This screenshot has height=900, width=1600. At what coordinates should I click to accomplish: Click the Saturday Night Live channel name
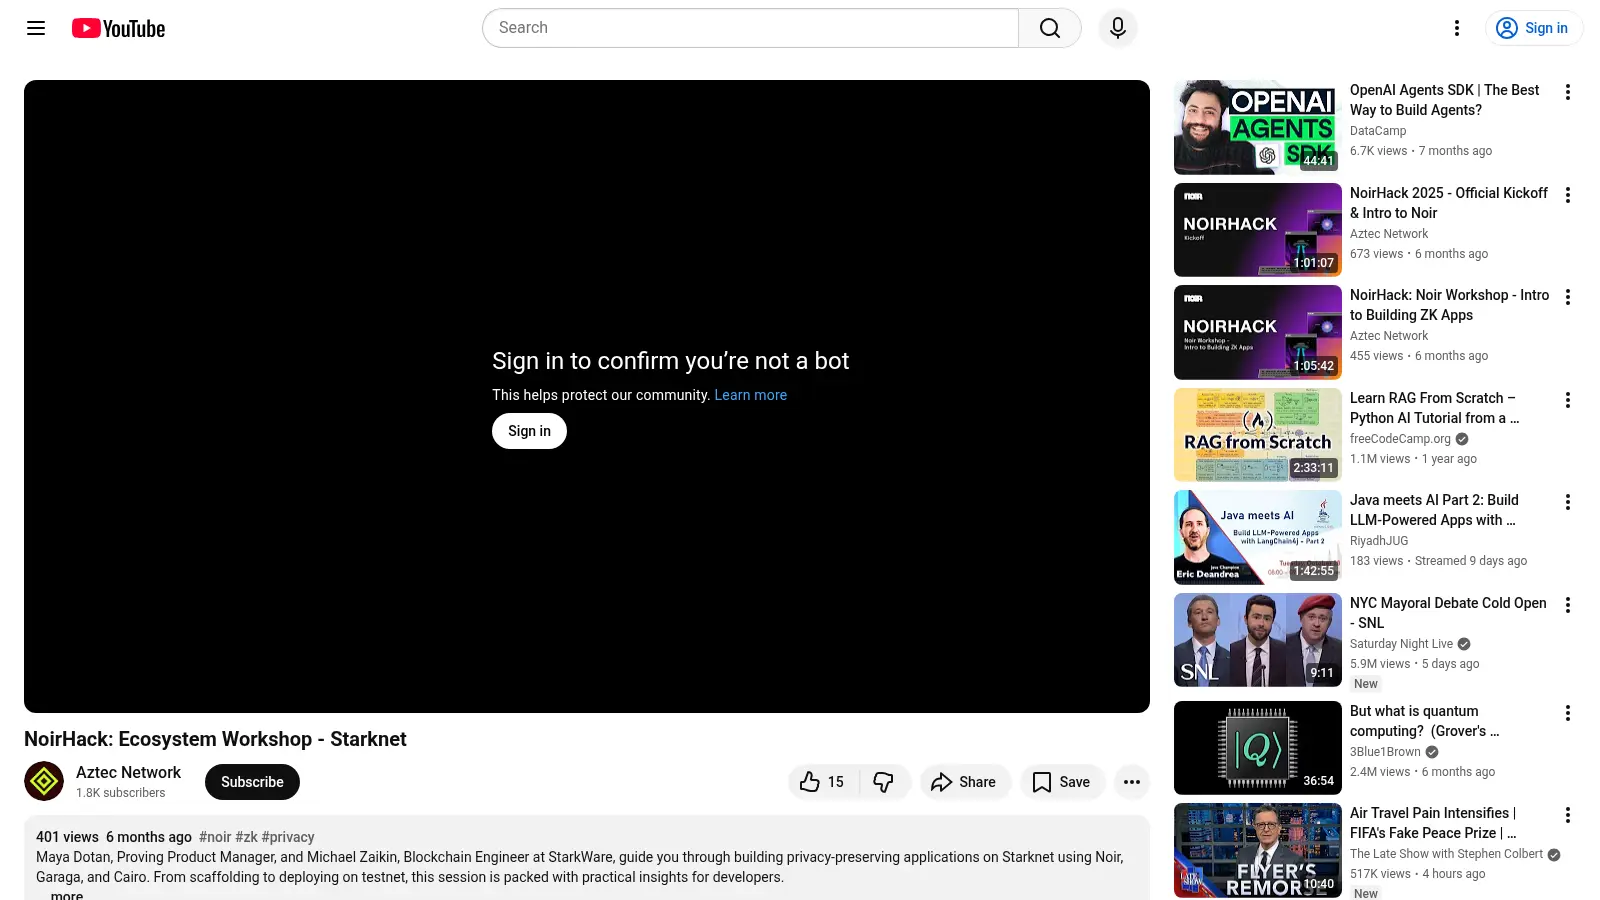tap(1401, 644)
